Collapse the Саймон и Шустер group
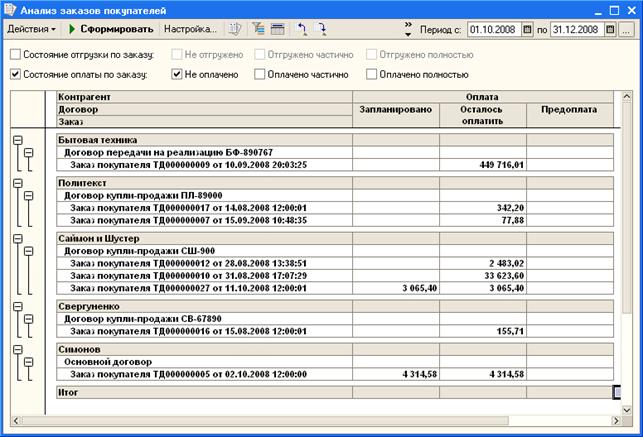 [x=17, y=240]
